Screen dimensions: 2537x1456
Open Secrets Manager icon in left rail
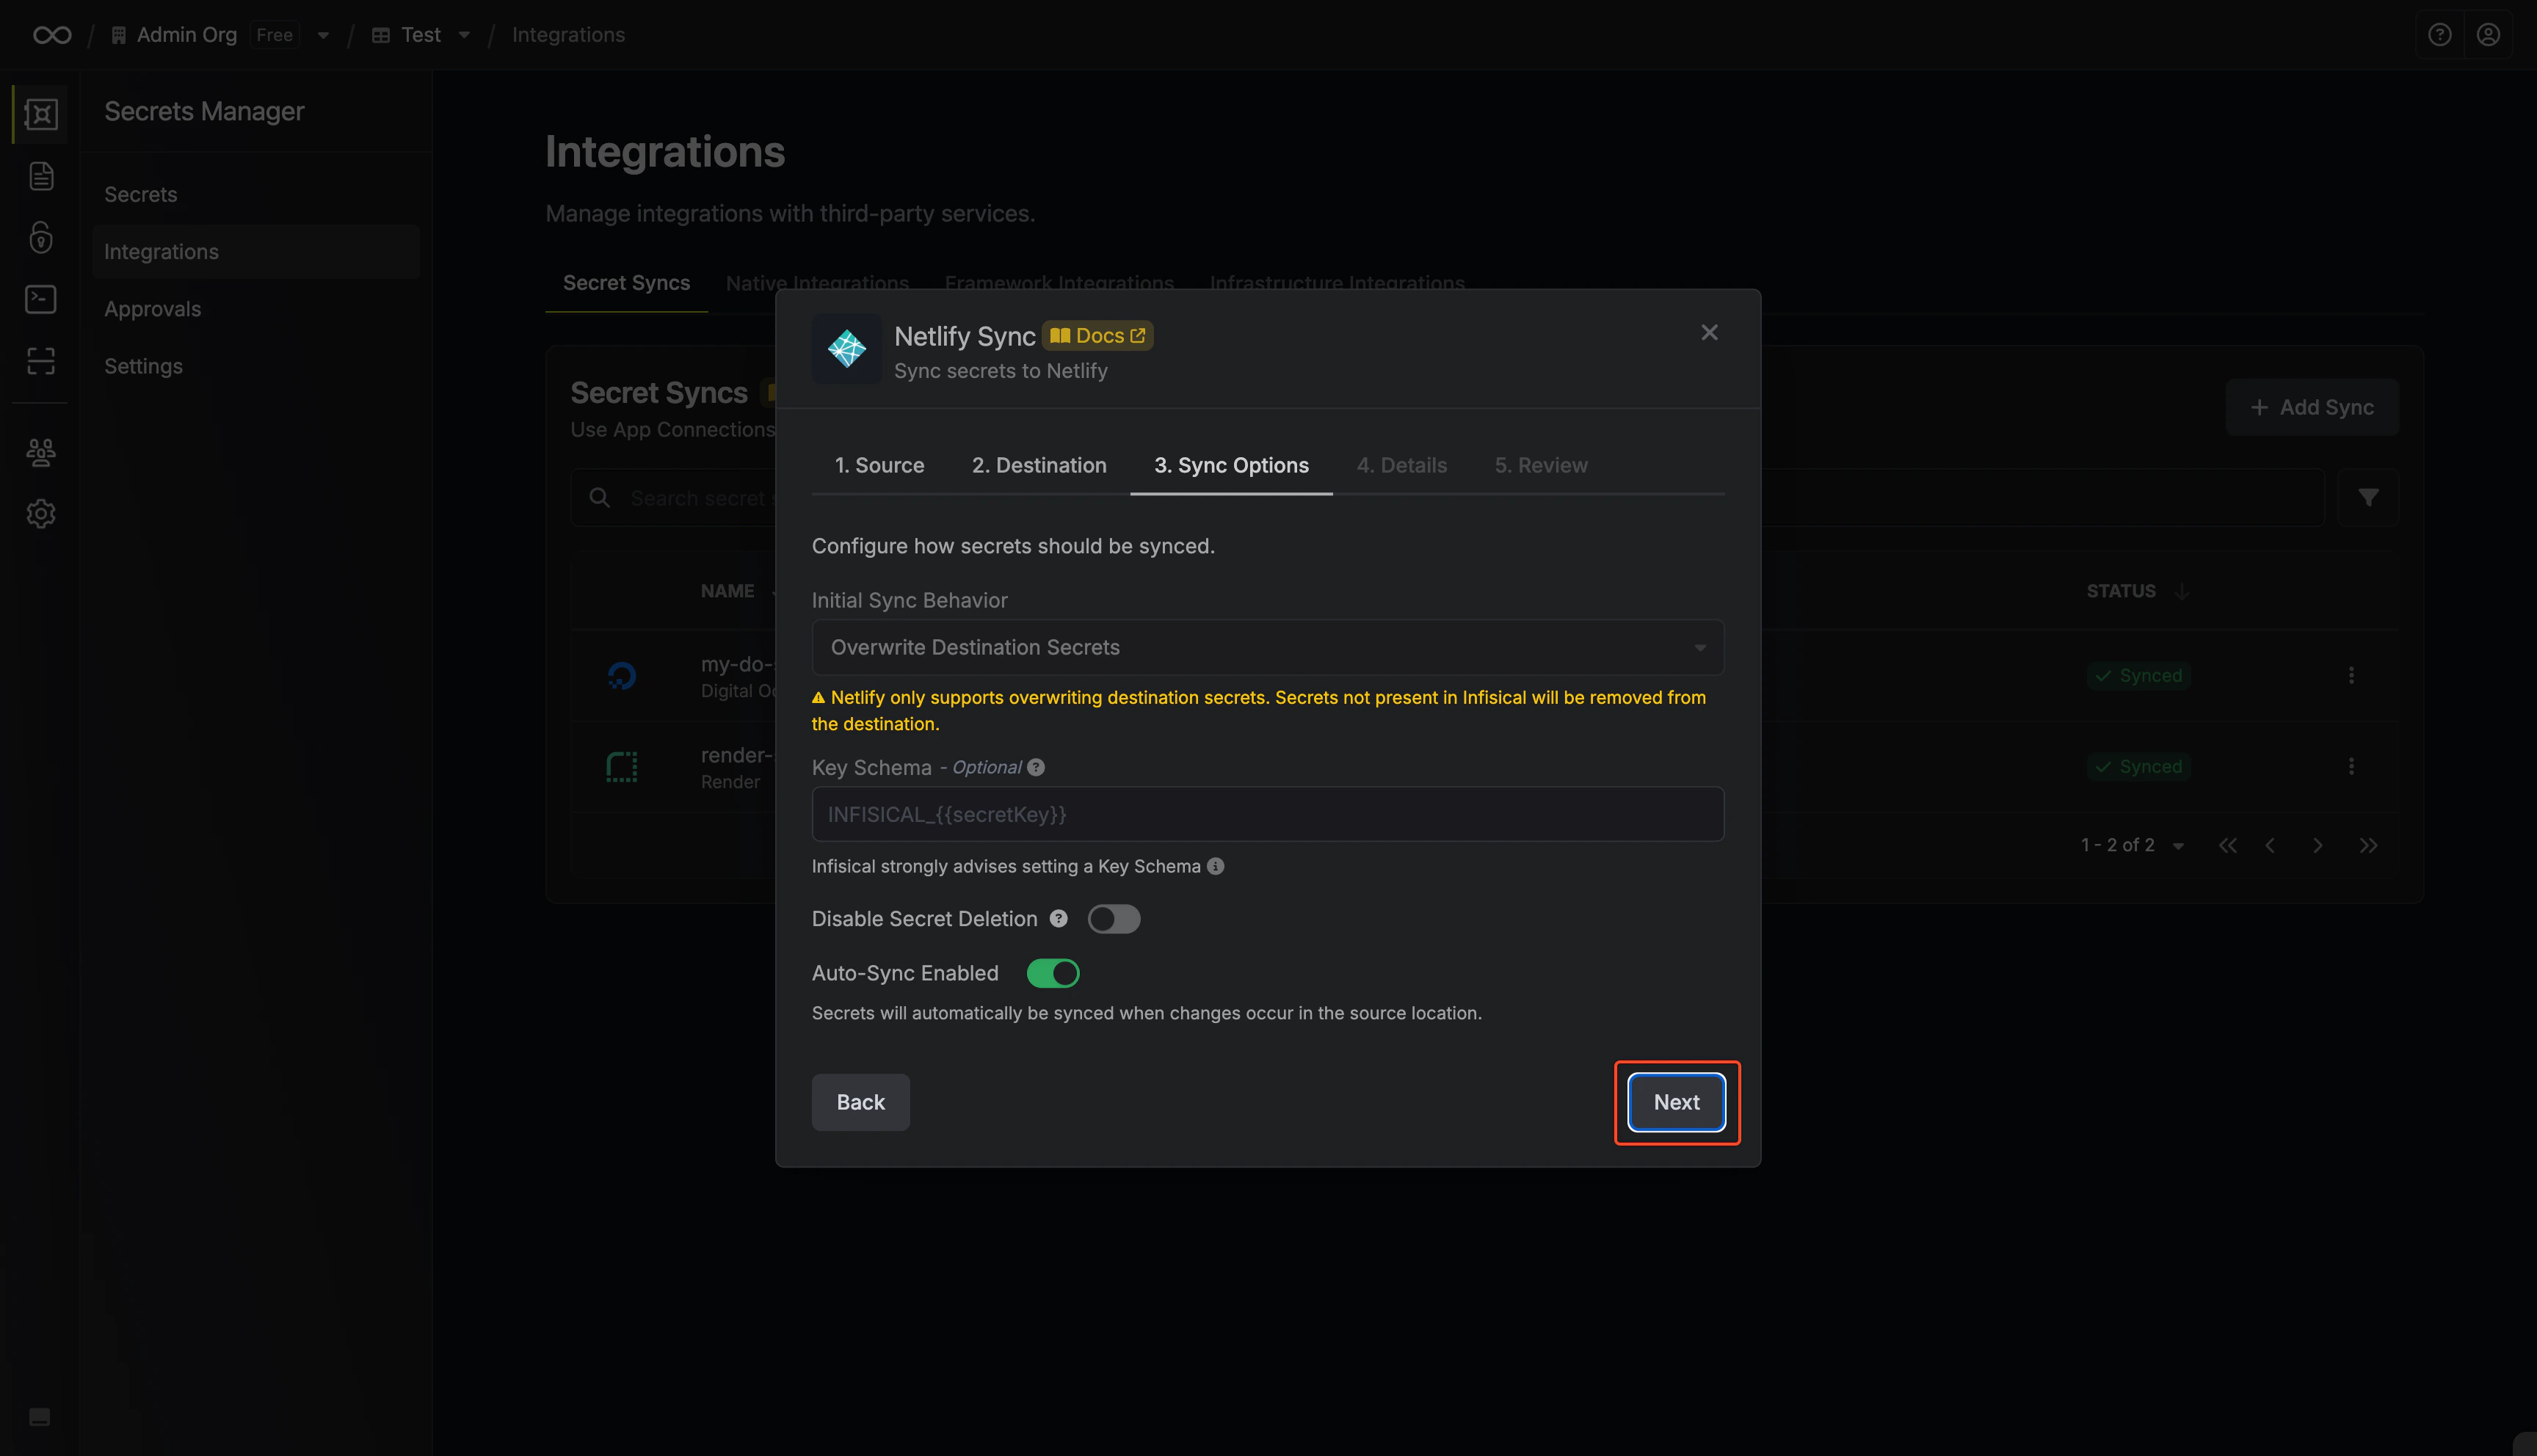[x=41, y=114]
